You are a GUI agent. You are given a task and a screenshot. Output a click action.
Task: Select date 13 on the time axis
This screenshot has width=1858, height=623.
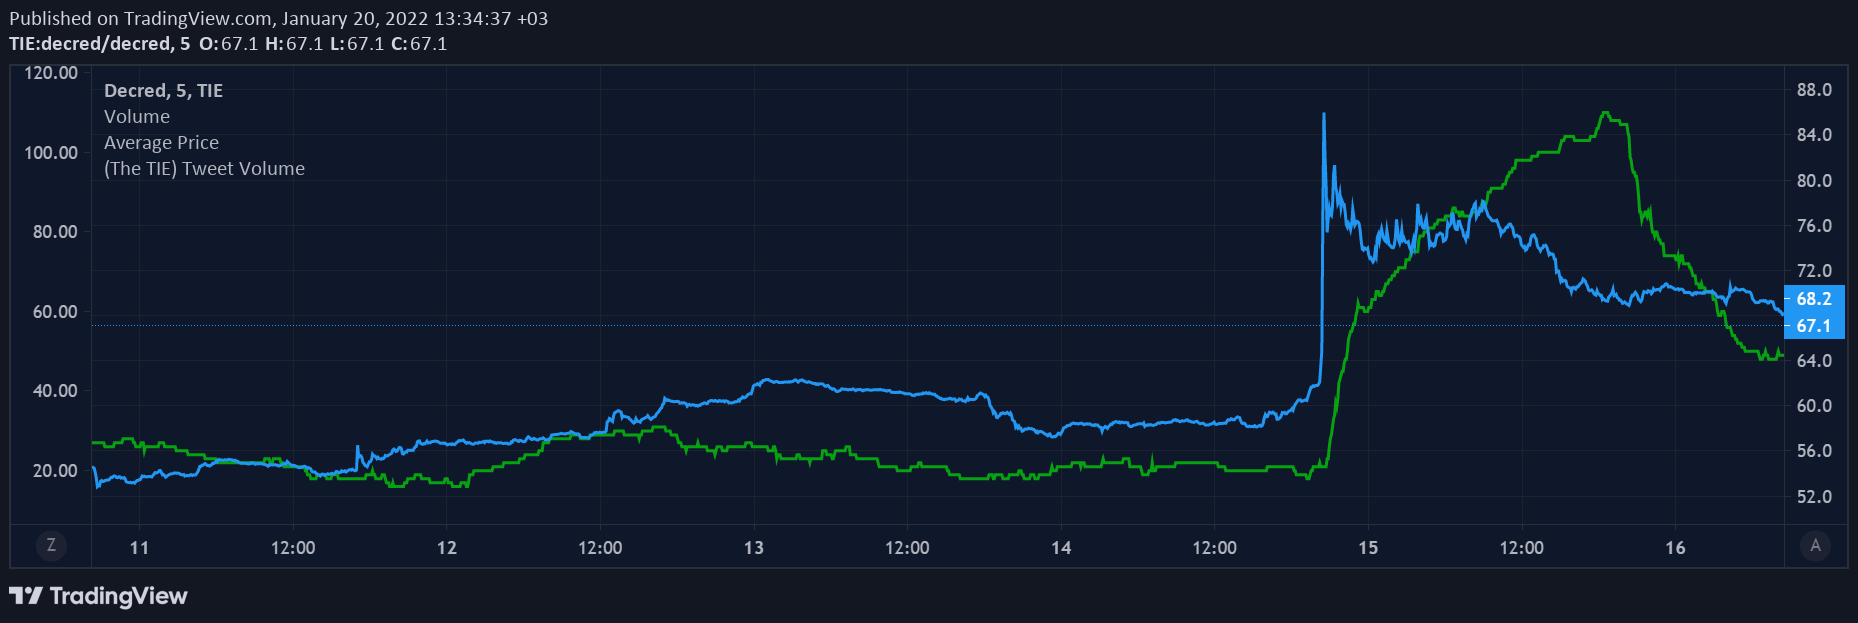[x=754, y=548]
